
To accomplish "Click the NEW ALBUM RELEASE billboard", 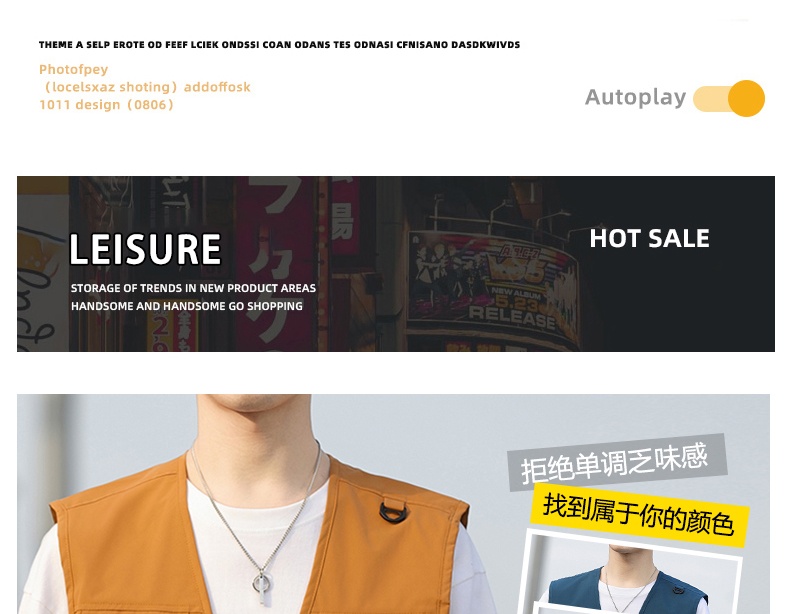I will 492,283.
